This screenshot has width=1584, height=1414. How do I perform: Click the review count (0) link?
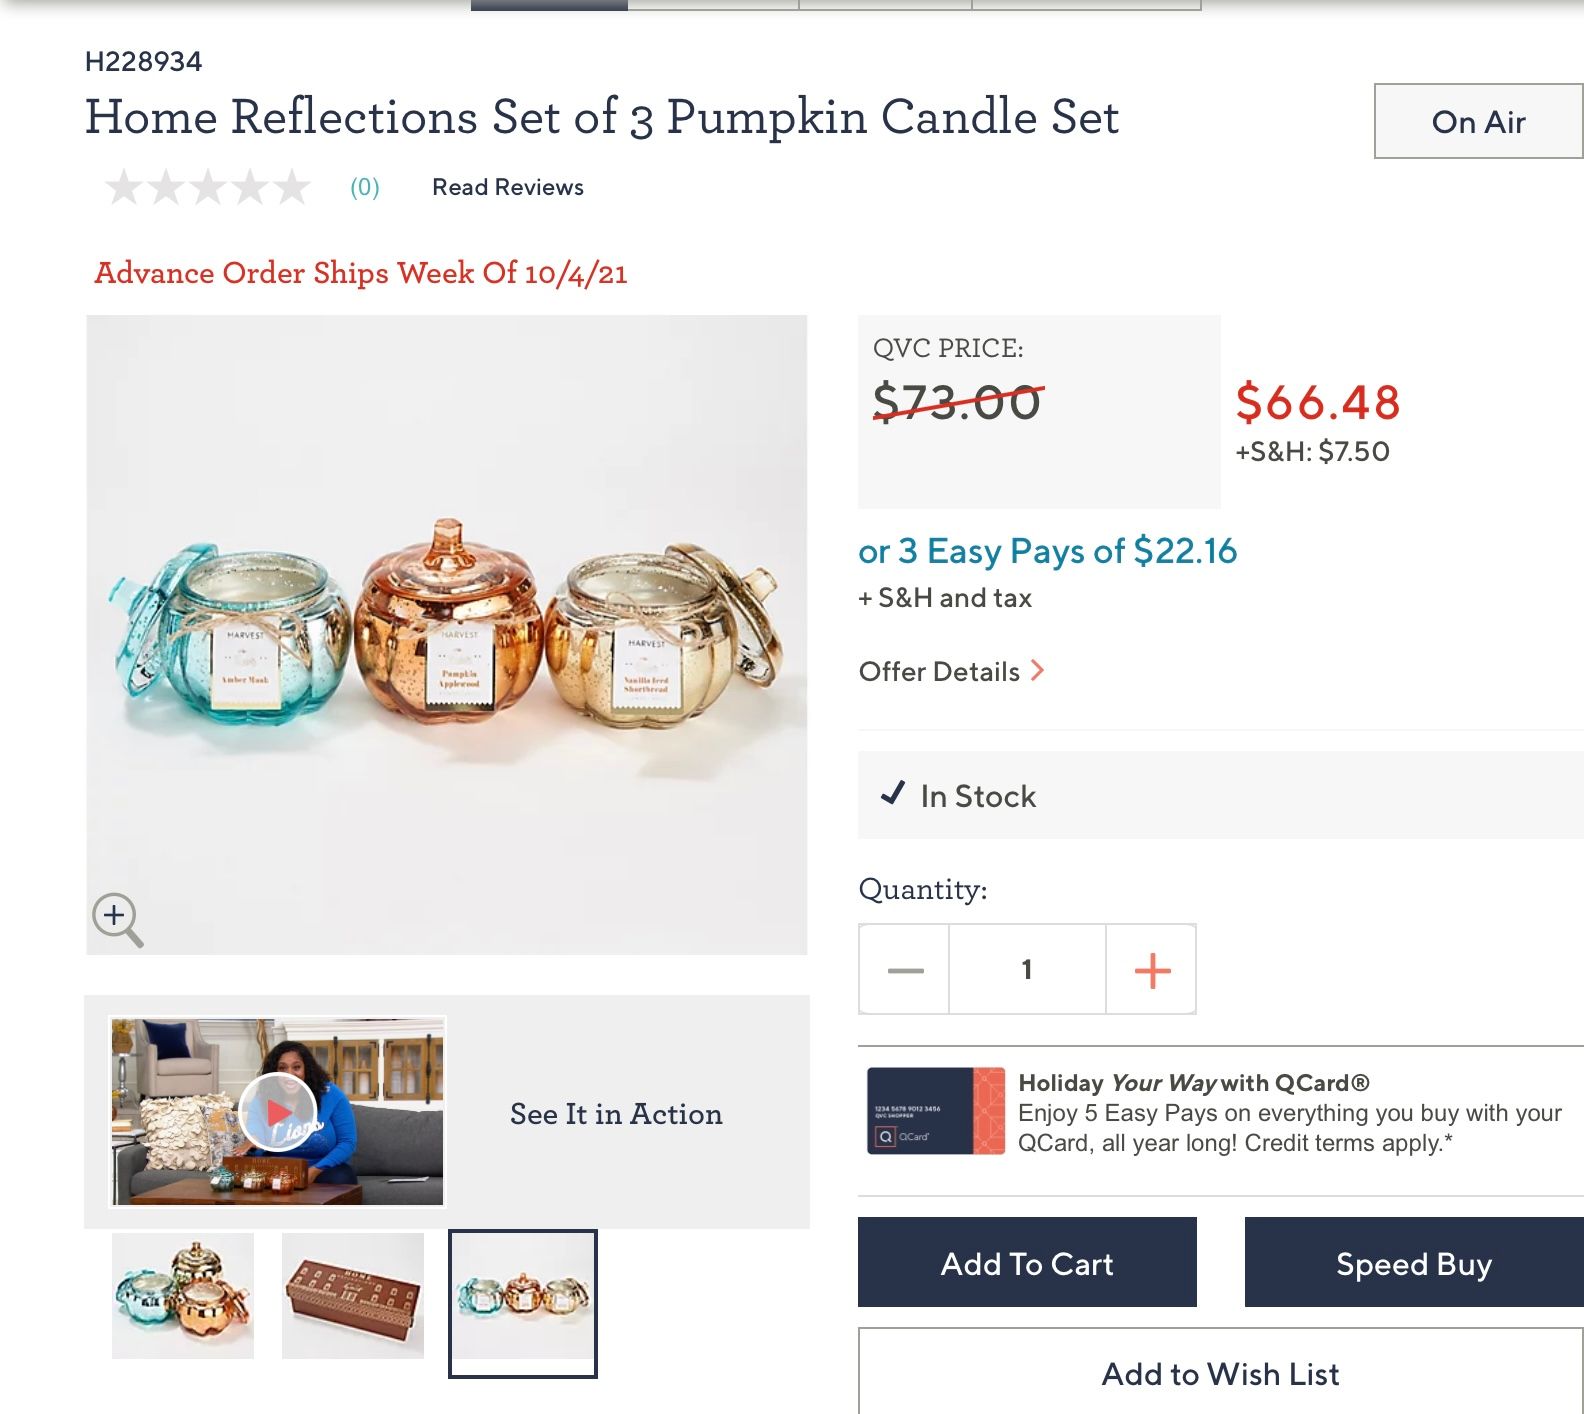(x=365, y=187)
